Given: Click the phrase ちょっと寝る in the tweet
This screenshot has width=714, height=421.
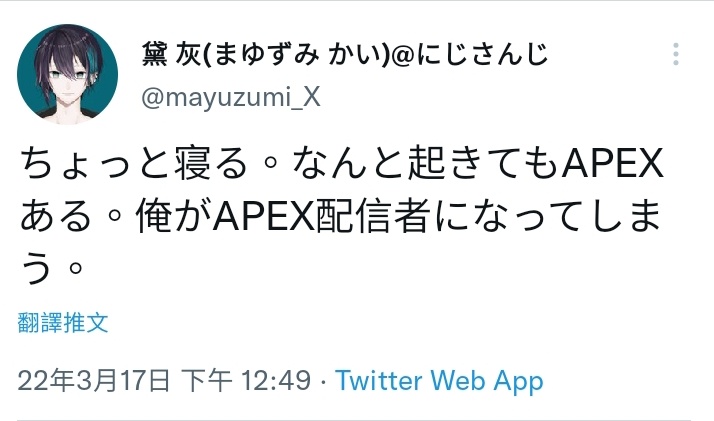Looking at the screenshot, I should click(134, 163).
